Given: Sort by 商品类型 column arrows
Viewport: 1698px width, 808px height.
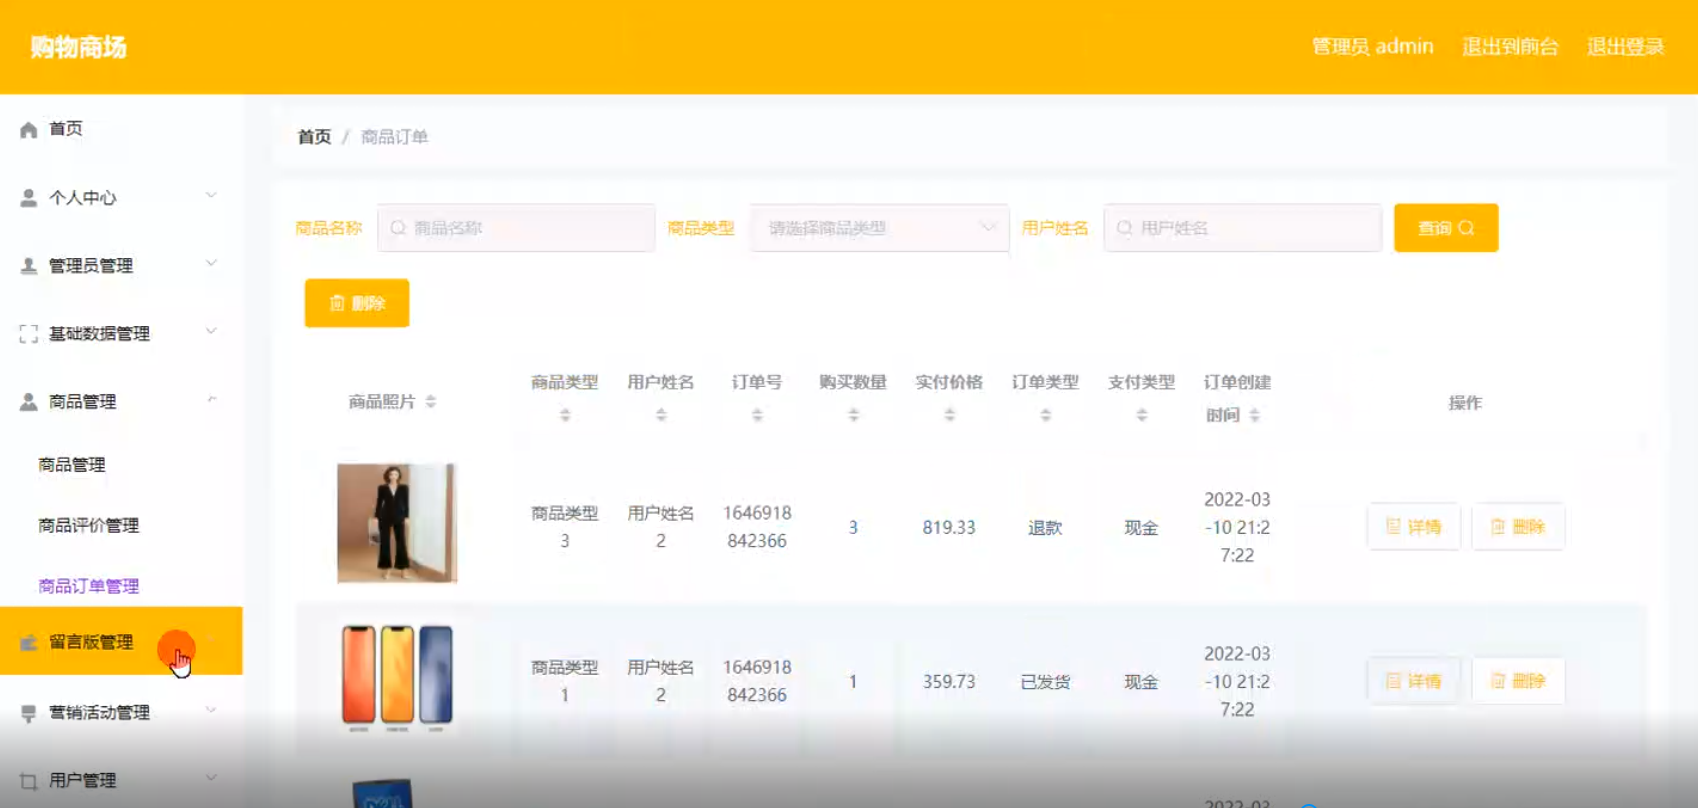Looking at the screenshot, I should 565,415.
